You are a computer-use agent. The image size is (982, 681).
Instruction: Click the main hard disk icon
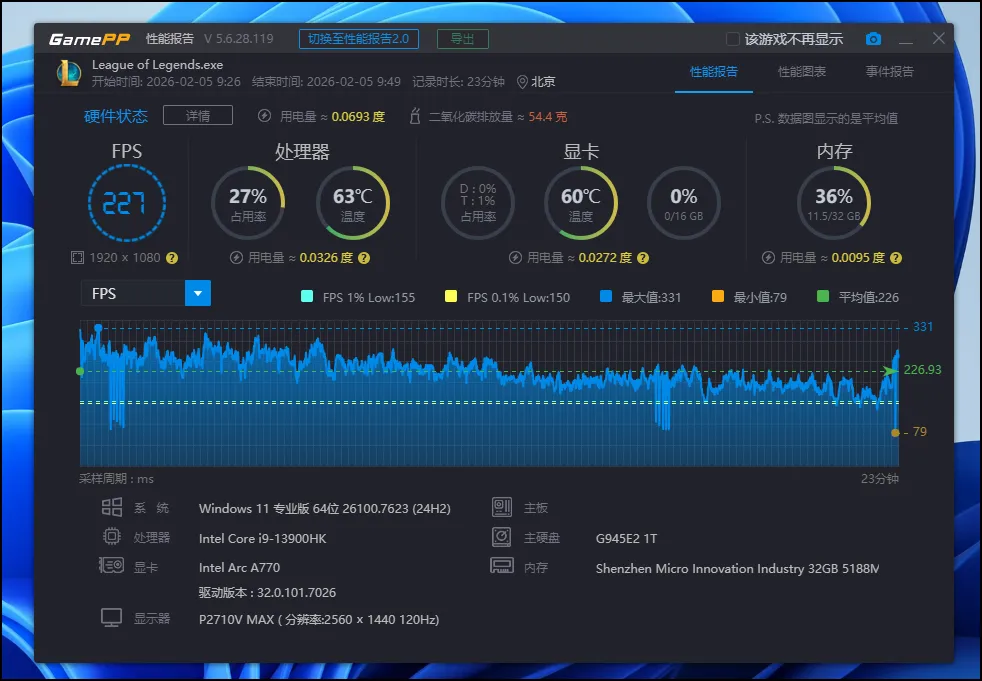point(502,537)
